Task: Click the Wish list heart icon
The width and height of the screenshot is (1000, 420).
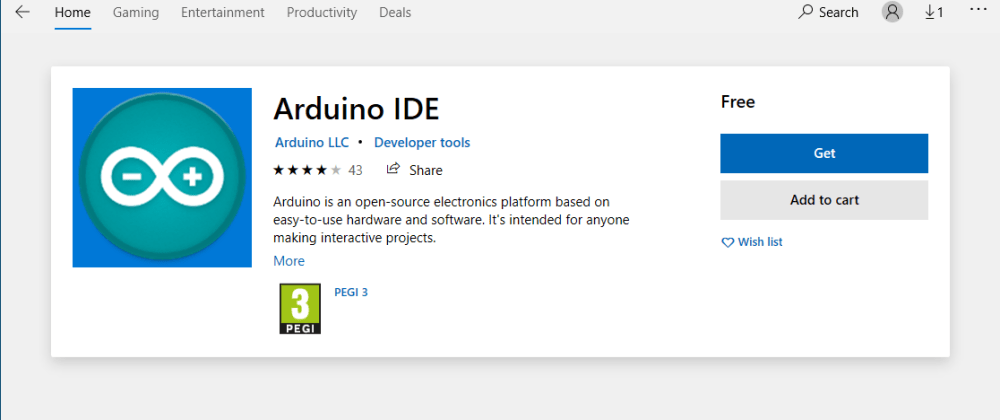Action: click(x=728, y=243)
